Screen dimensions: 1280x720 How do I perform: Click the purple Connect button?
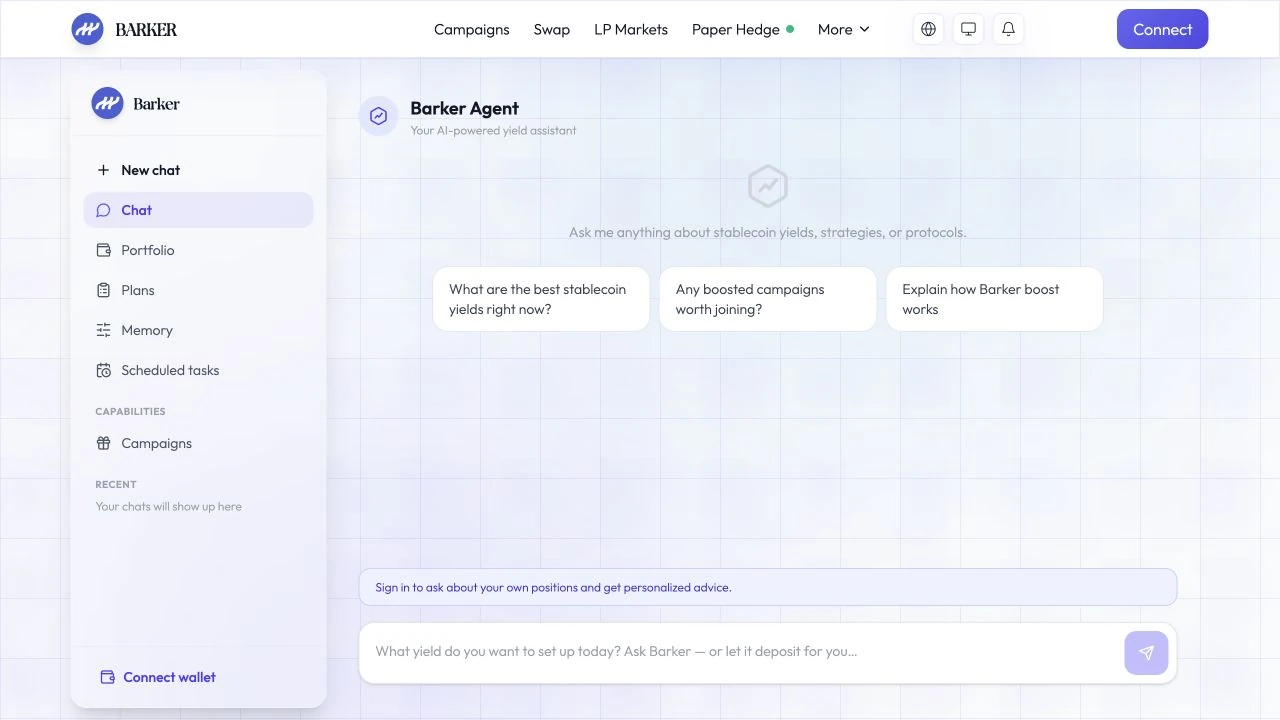tap(1162, 29)
